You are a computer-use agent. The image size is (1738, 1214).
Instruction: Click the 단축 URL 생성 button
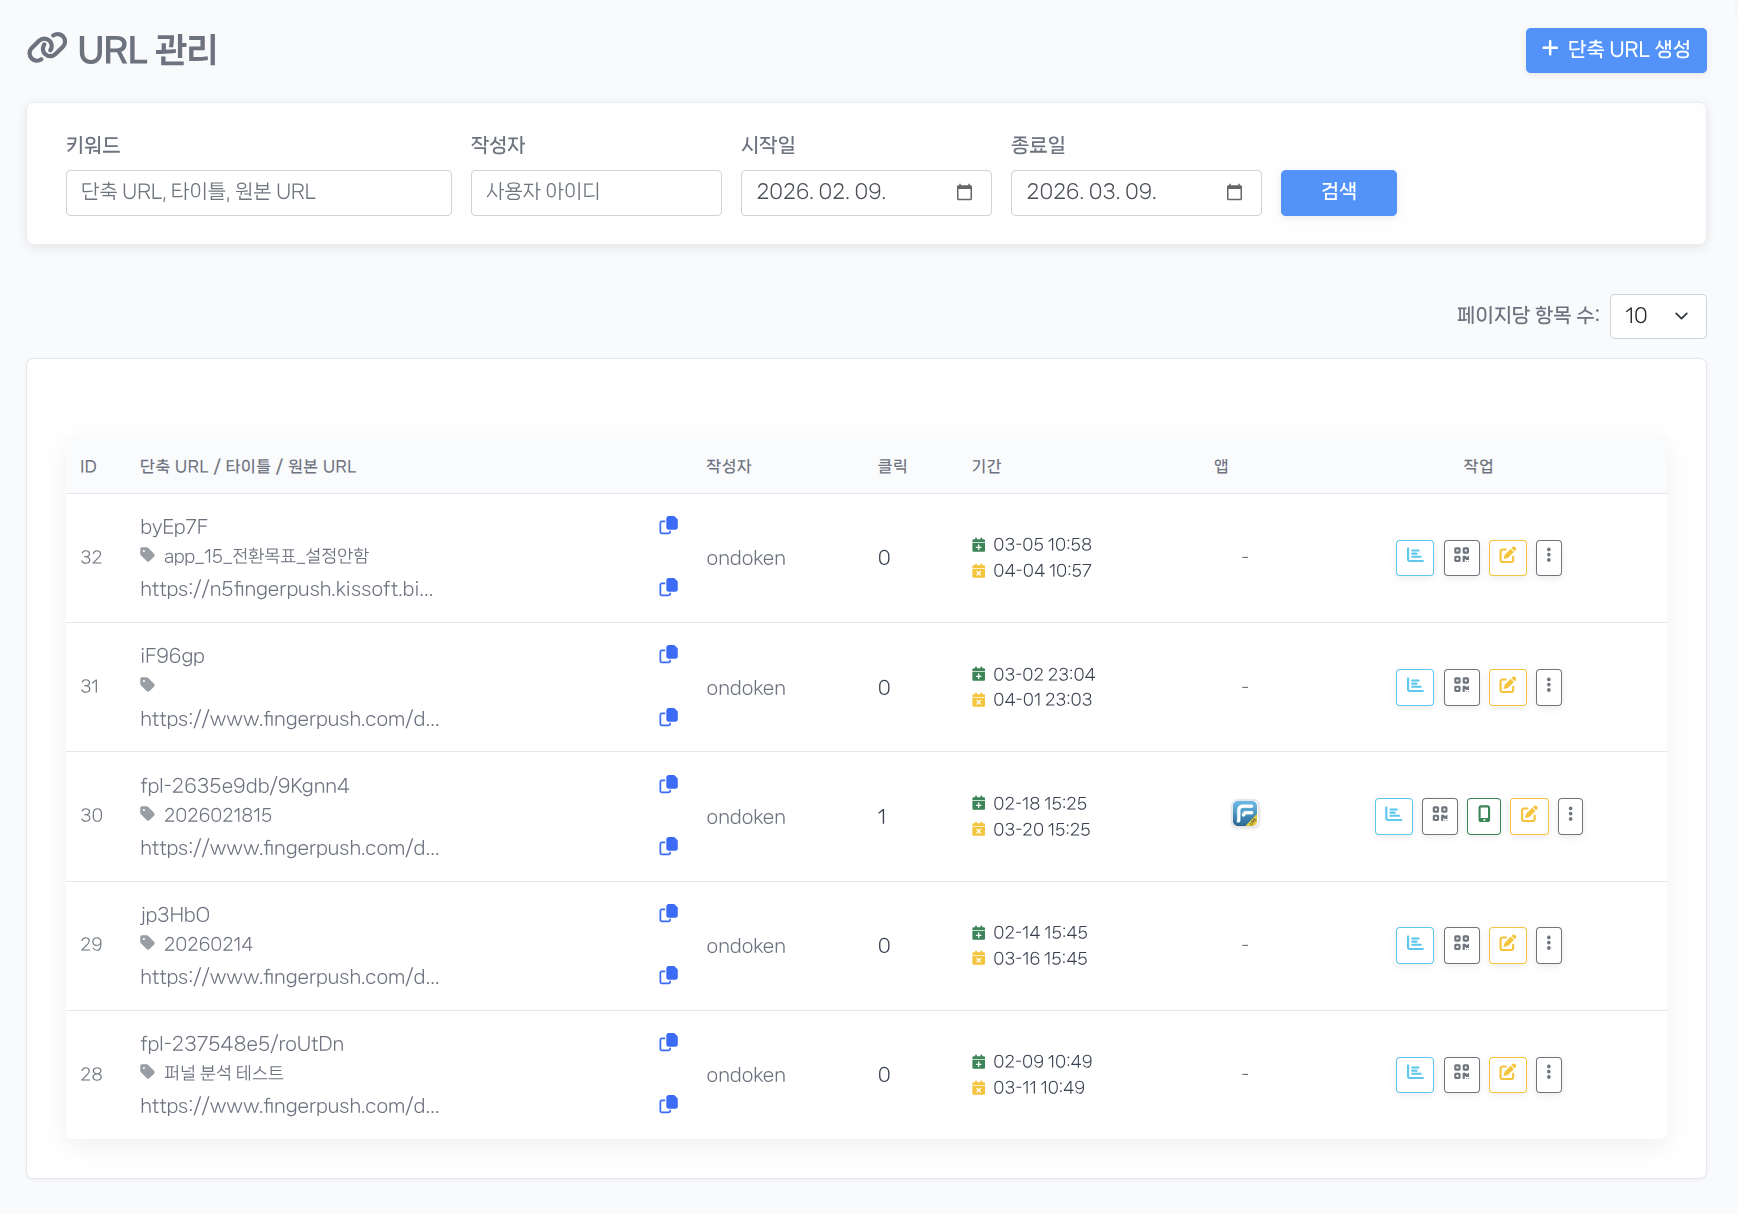pyautogui.click(x=1615, y=50)
